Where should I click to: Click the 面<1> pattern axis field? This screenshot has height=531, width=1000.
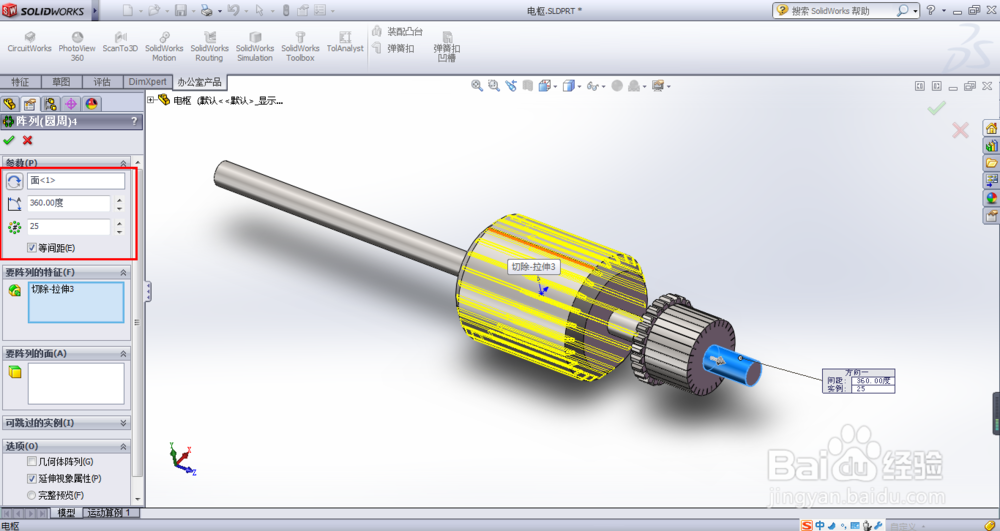tap(76, 180)
